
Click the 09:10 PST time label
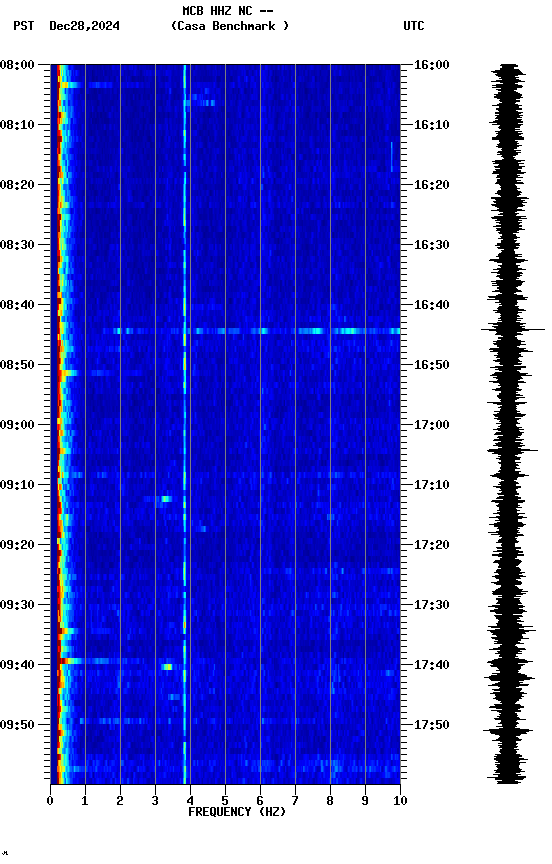pos(17,485)
